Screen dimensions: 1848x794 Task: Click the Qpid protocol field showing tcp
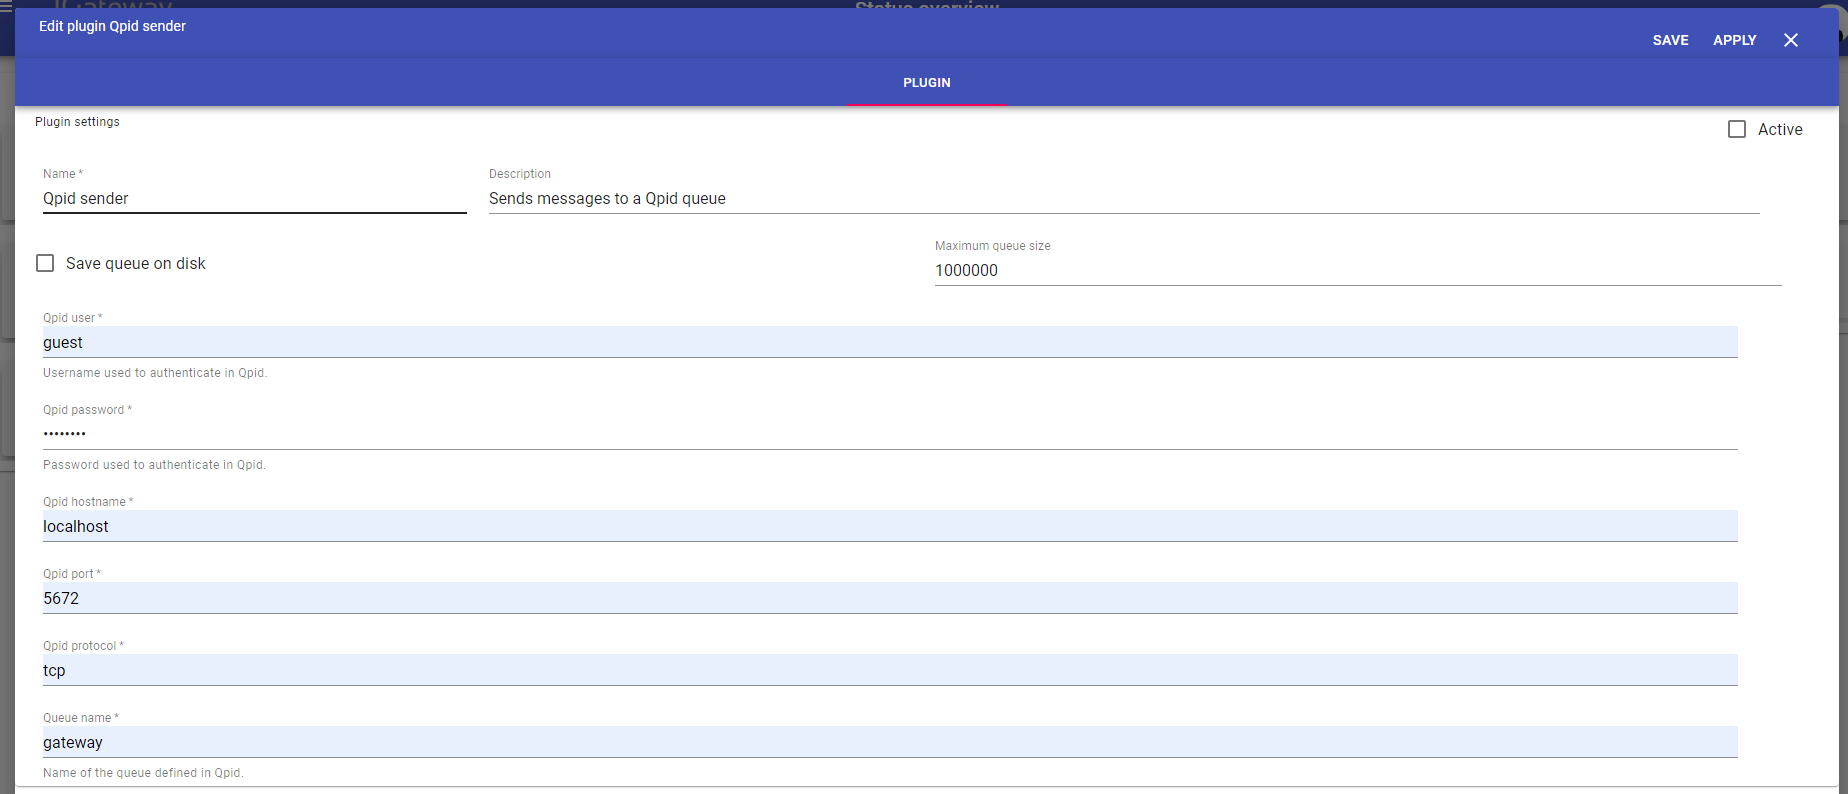click(889, 670)
